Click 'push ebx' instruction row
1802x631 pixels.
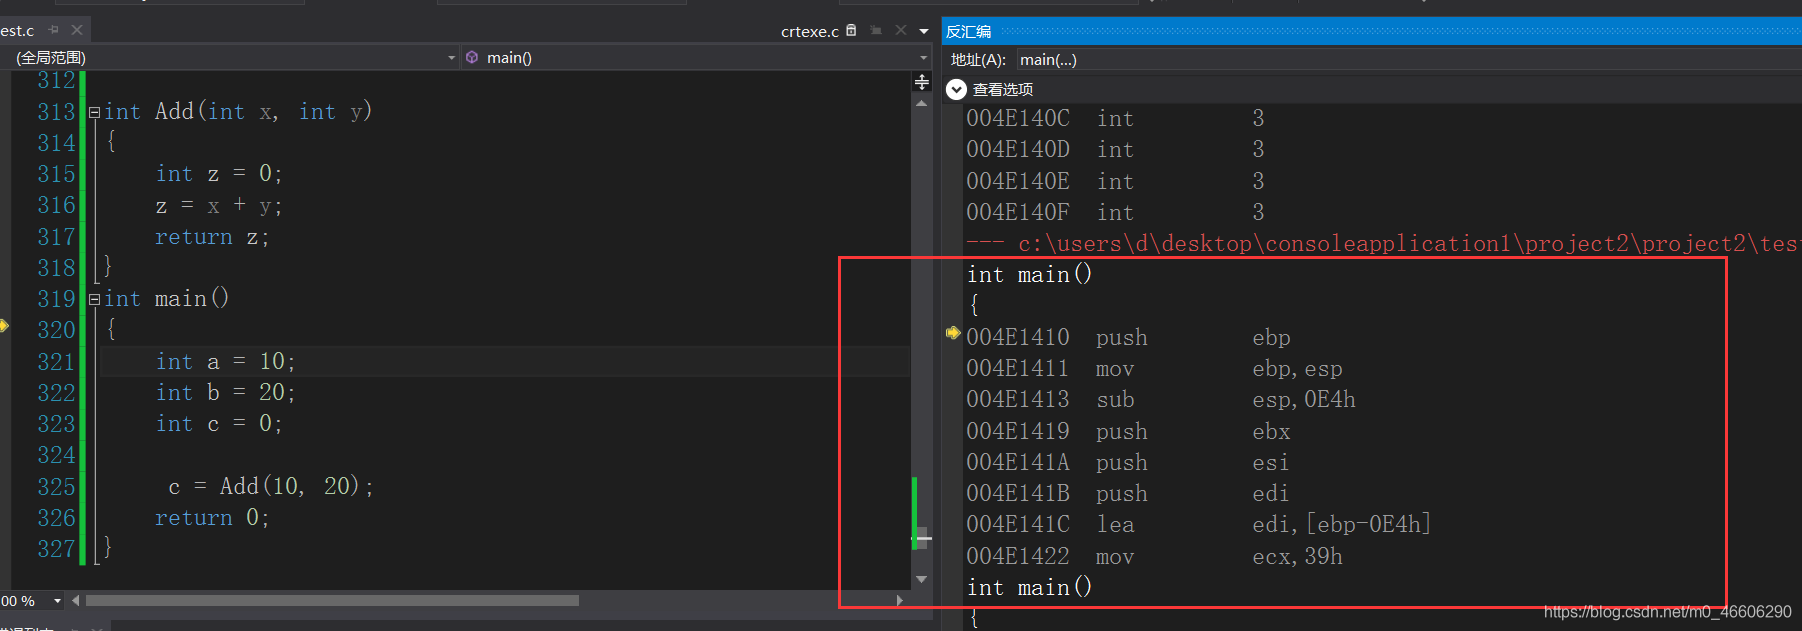pyautogui.click(x=1128, y=432)
